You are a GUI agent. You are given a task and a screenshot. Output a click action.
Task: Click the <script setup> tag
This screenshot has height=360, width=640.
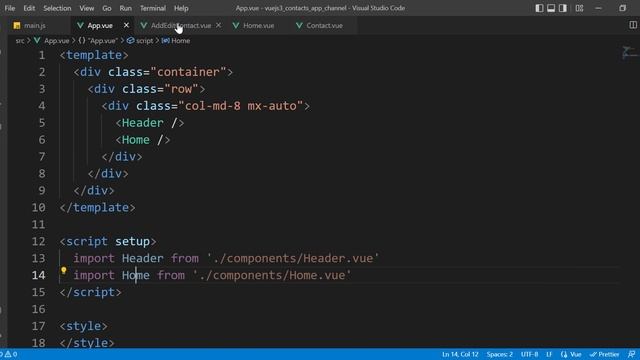point(108,241)
